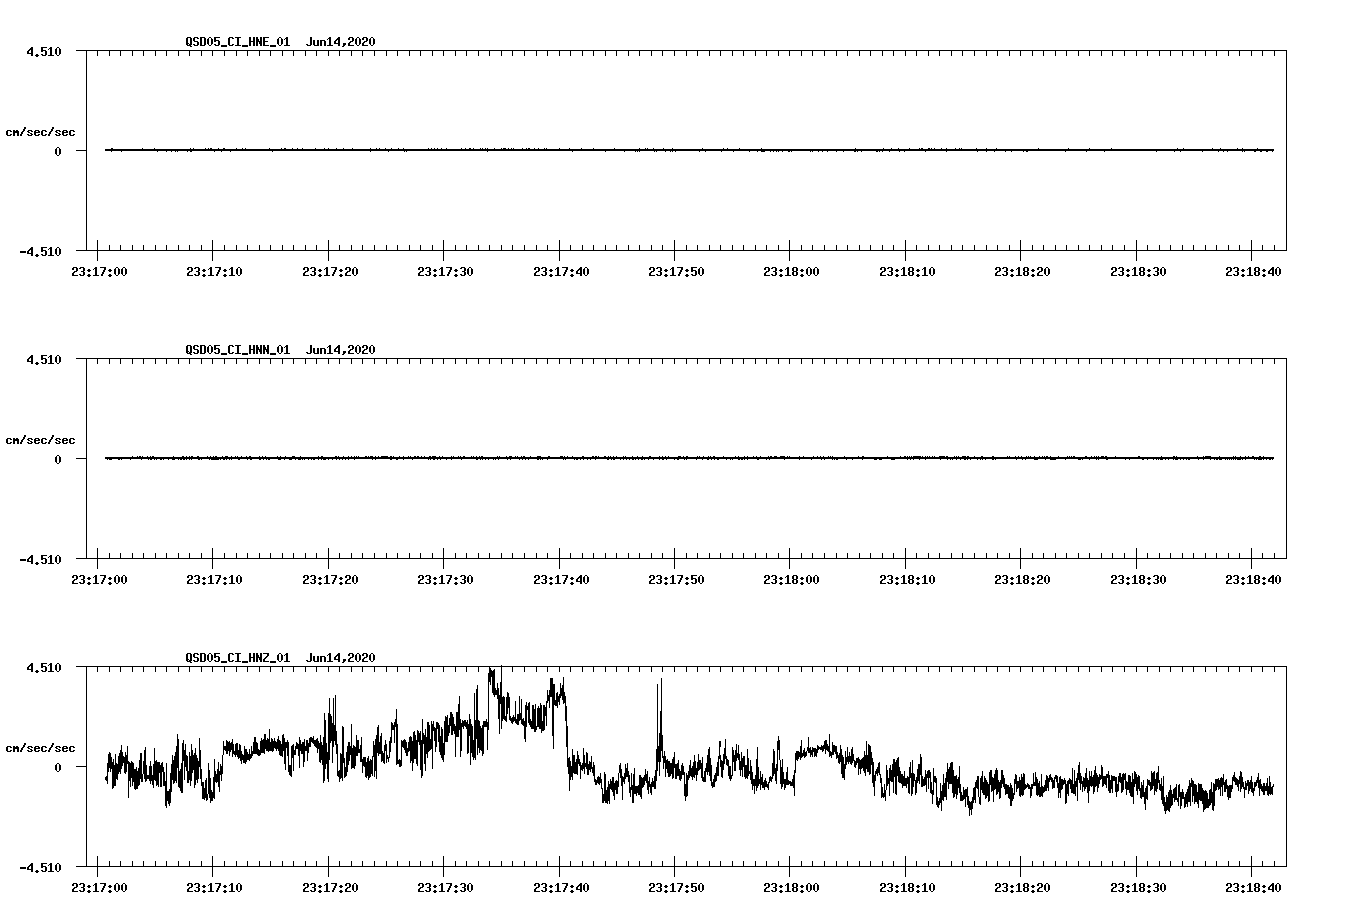Click time label 23:18:20 under HNE plot
1358x924 pixels.
[1022, 272]
